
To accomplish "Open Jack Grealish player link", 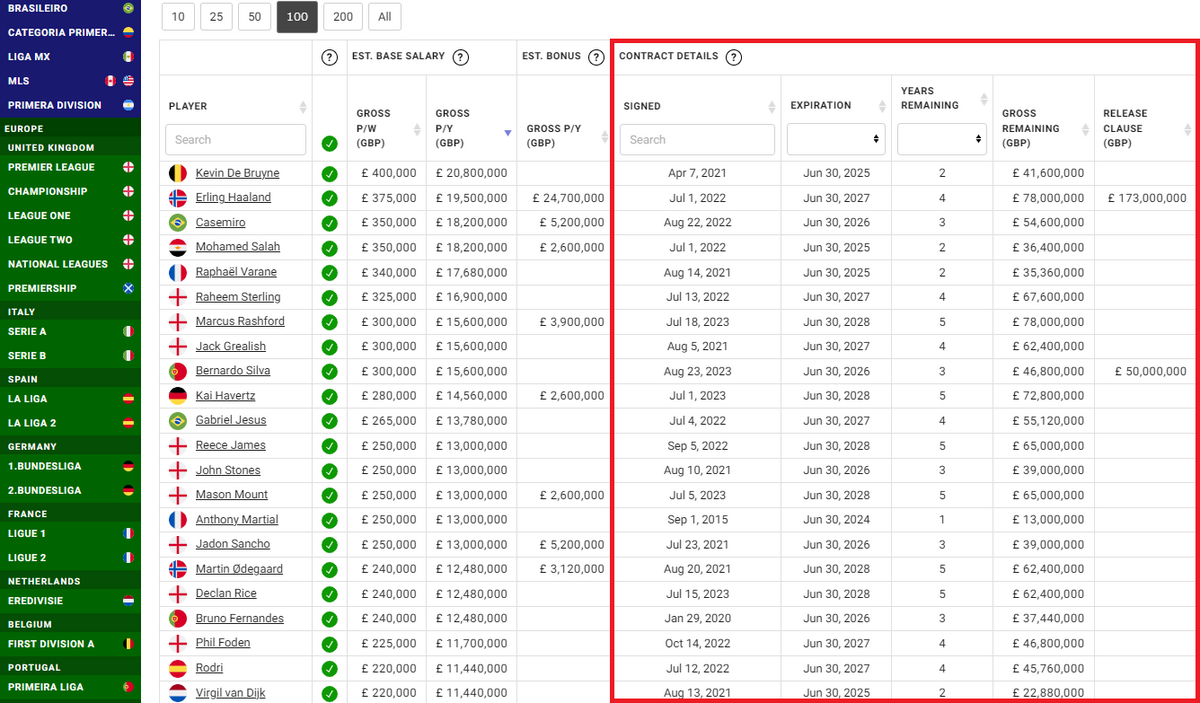I will coord(231,346).
